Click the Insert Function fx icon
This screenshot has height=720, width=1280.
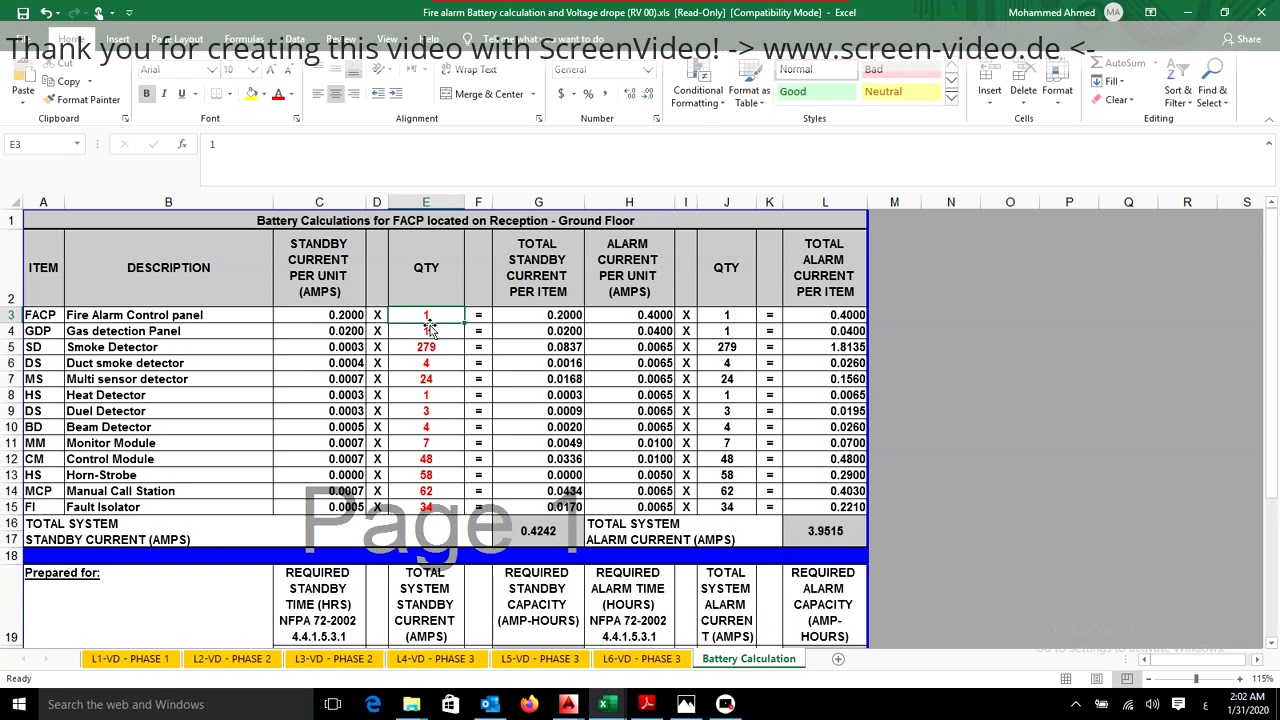click(x=181, y=145)
